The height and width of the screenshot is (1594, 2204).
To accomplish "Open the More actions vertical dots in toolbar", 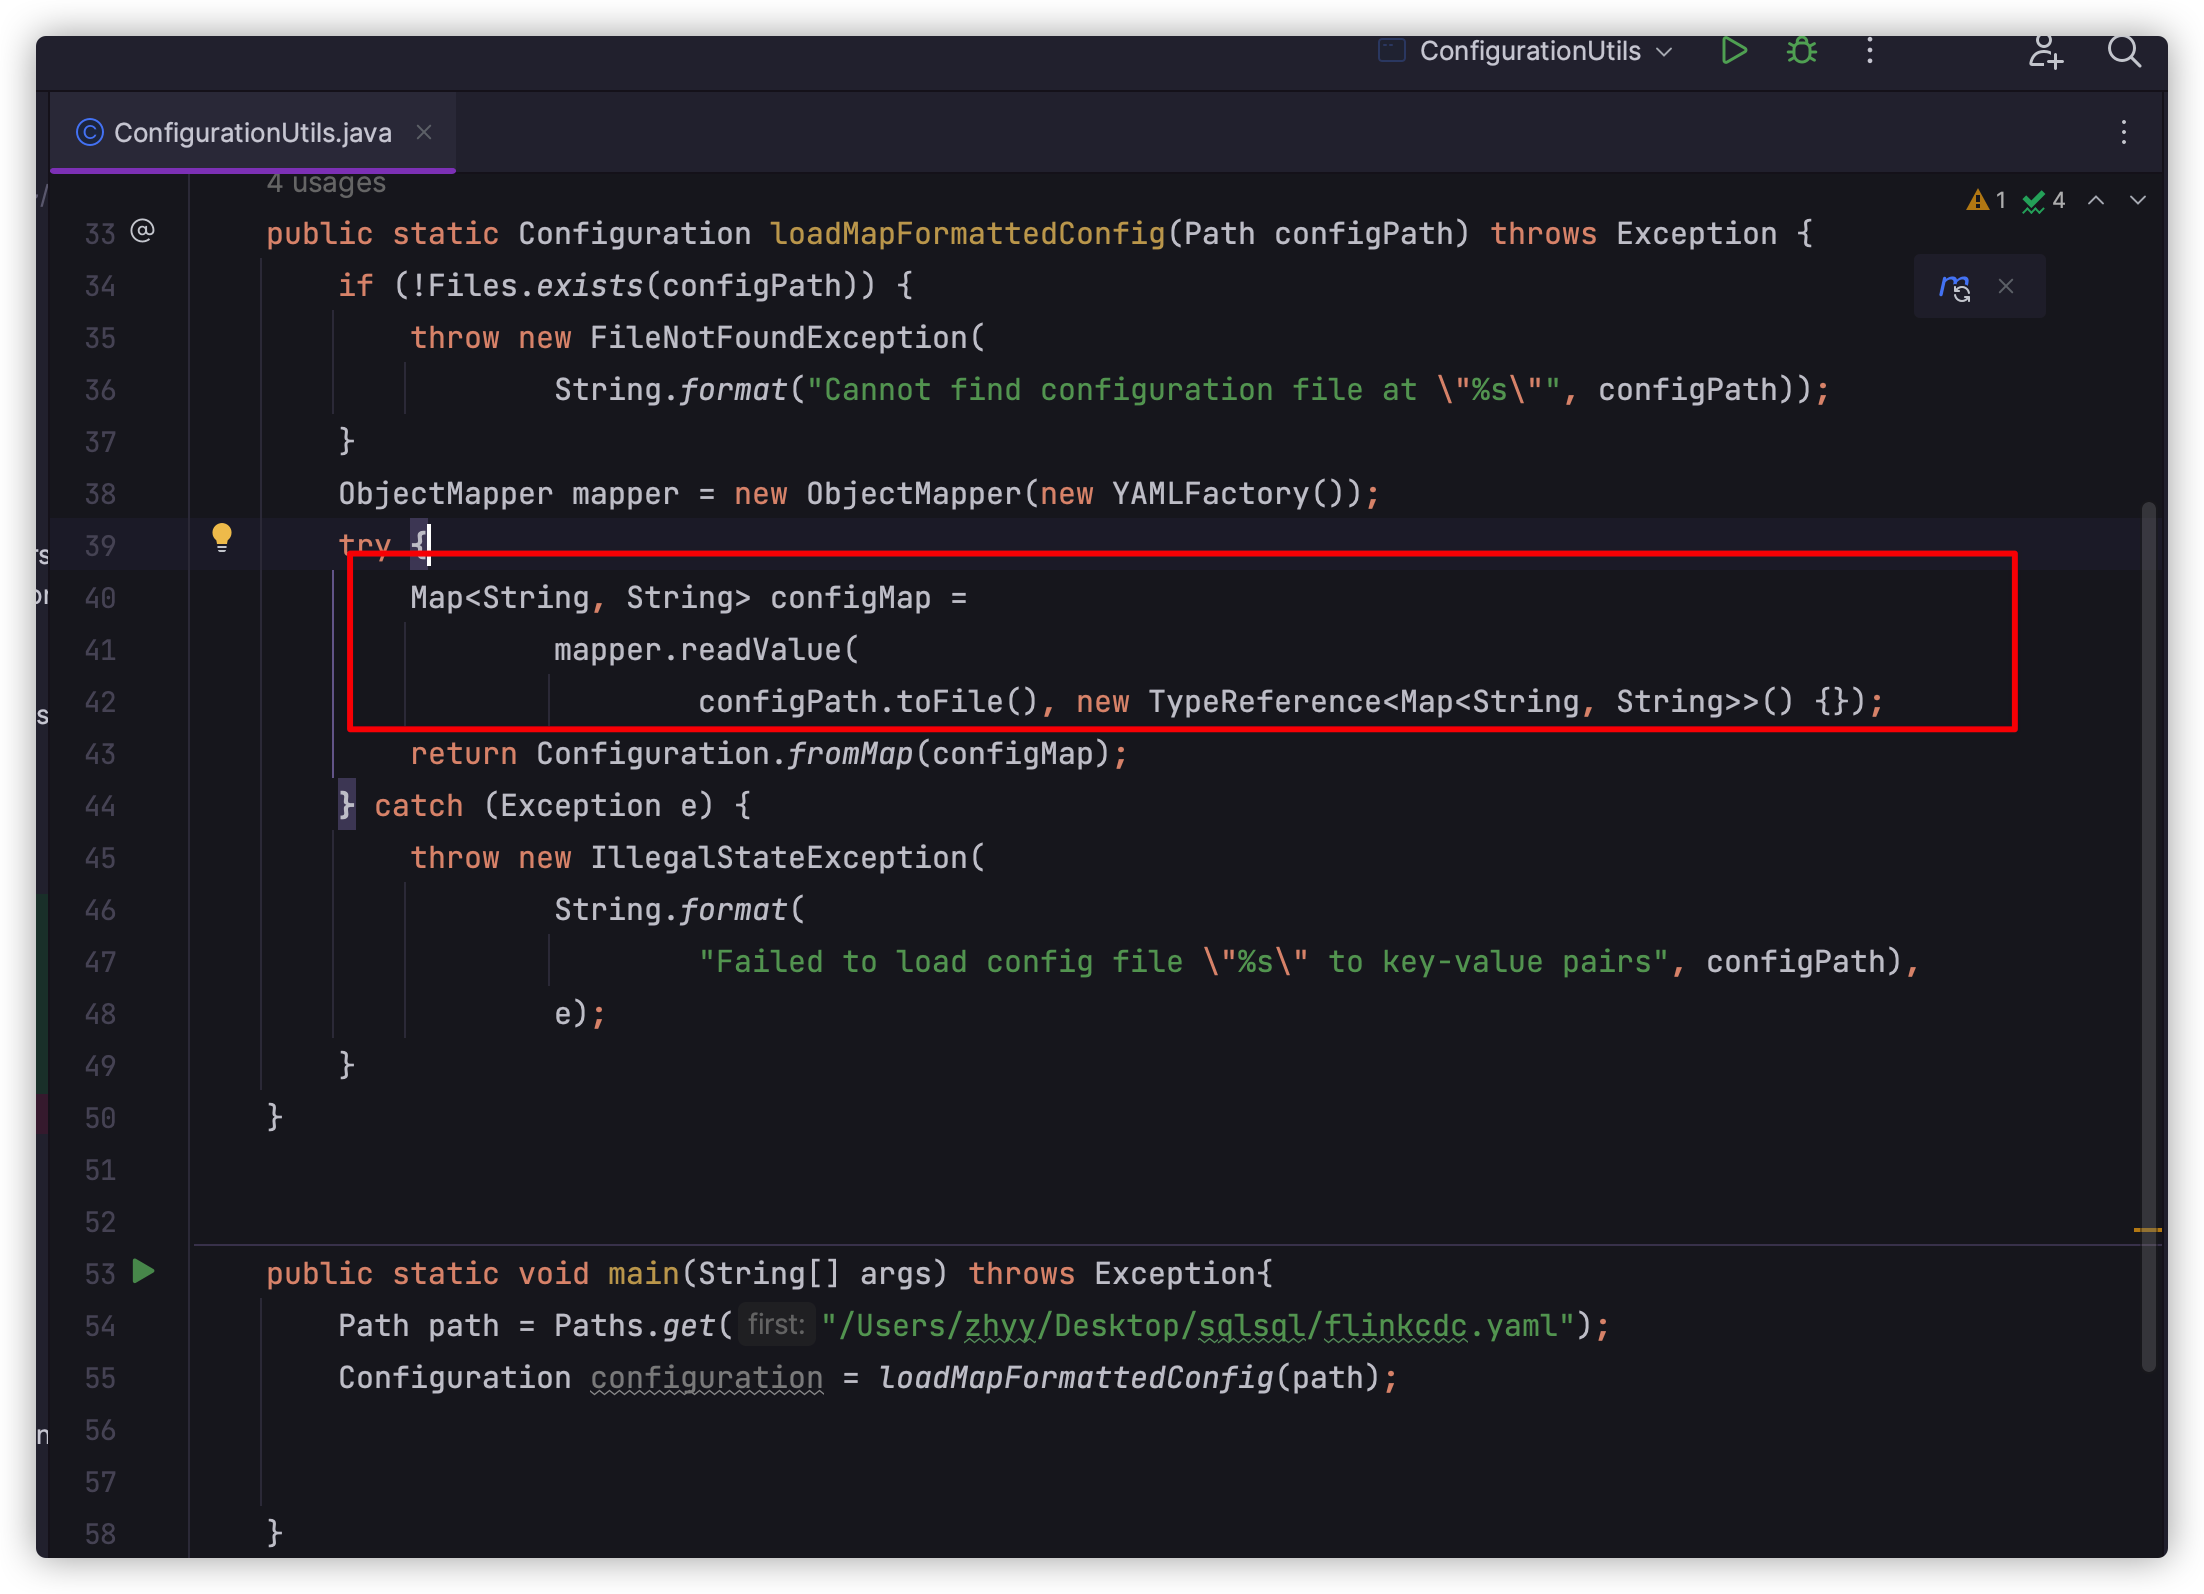I will 1869,50.
